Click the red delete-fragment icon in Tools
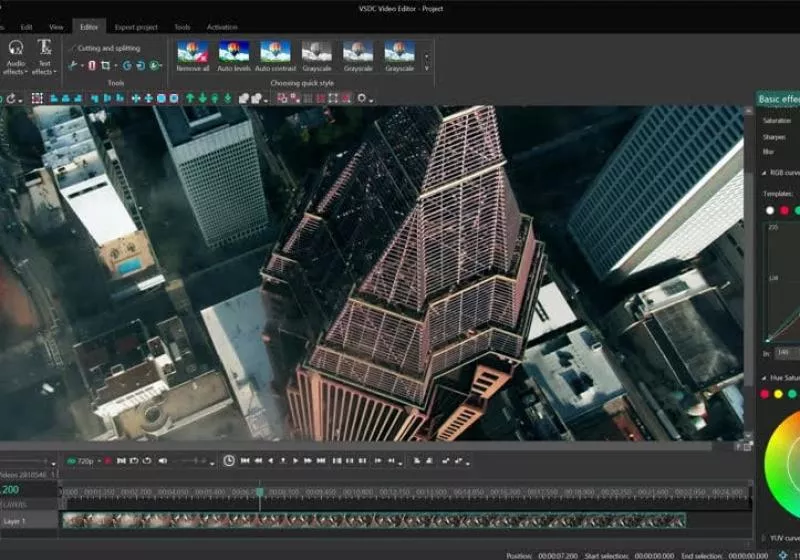 [x=92, y=65]
